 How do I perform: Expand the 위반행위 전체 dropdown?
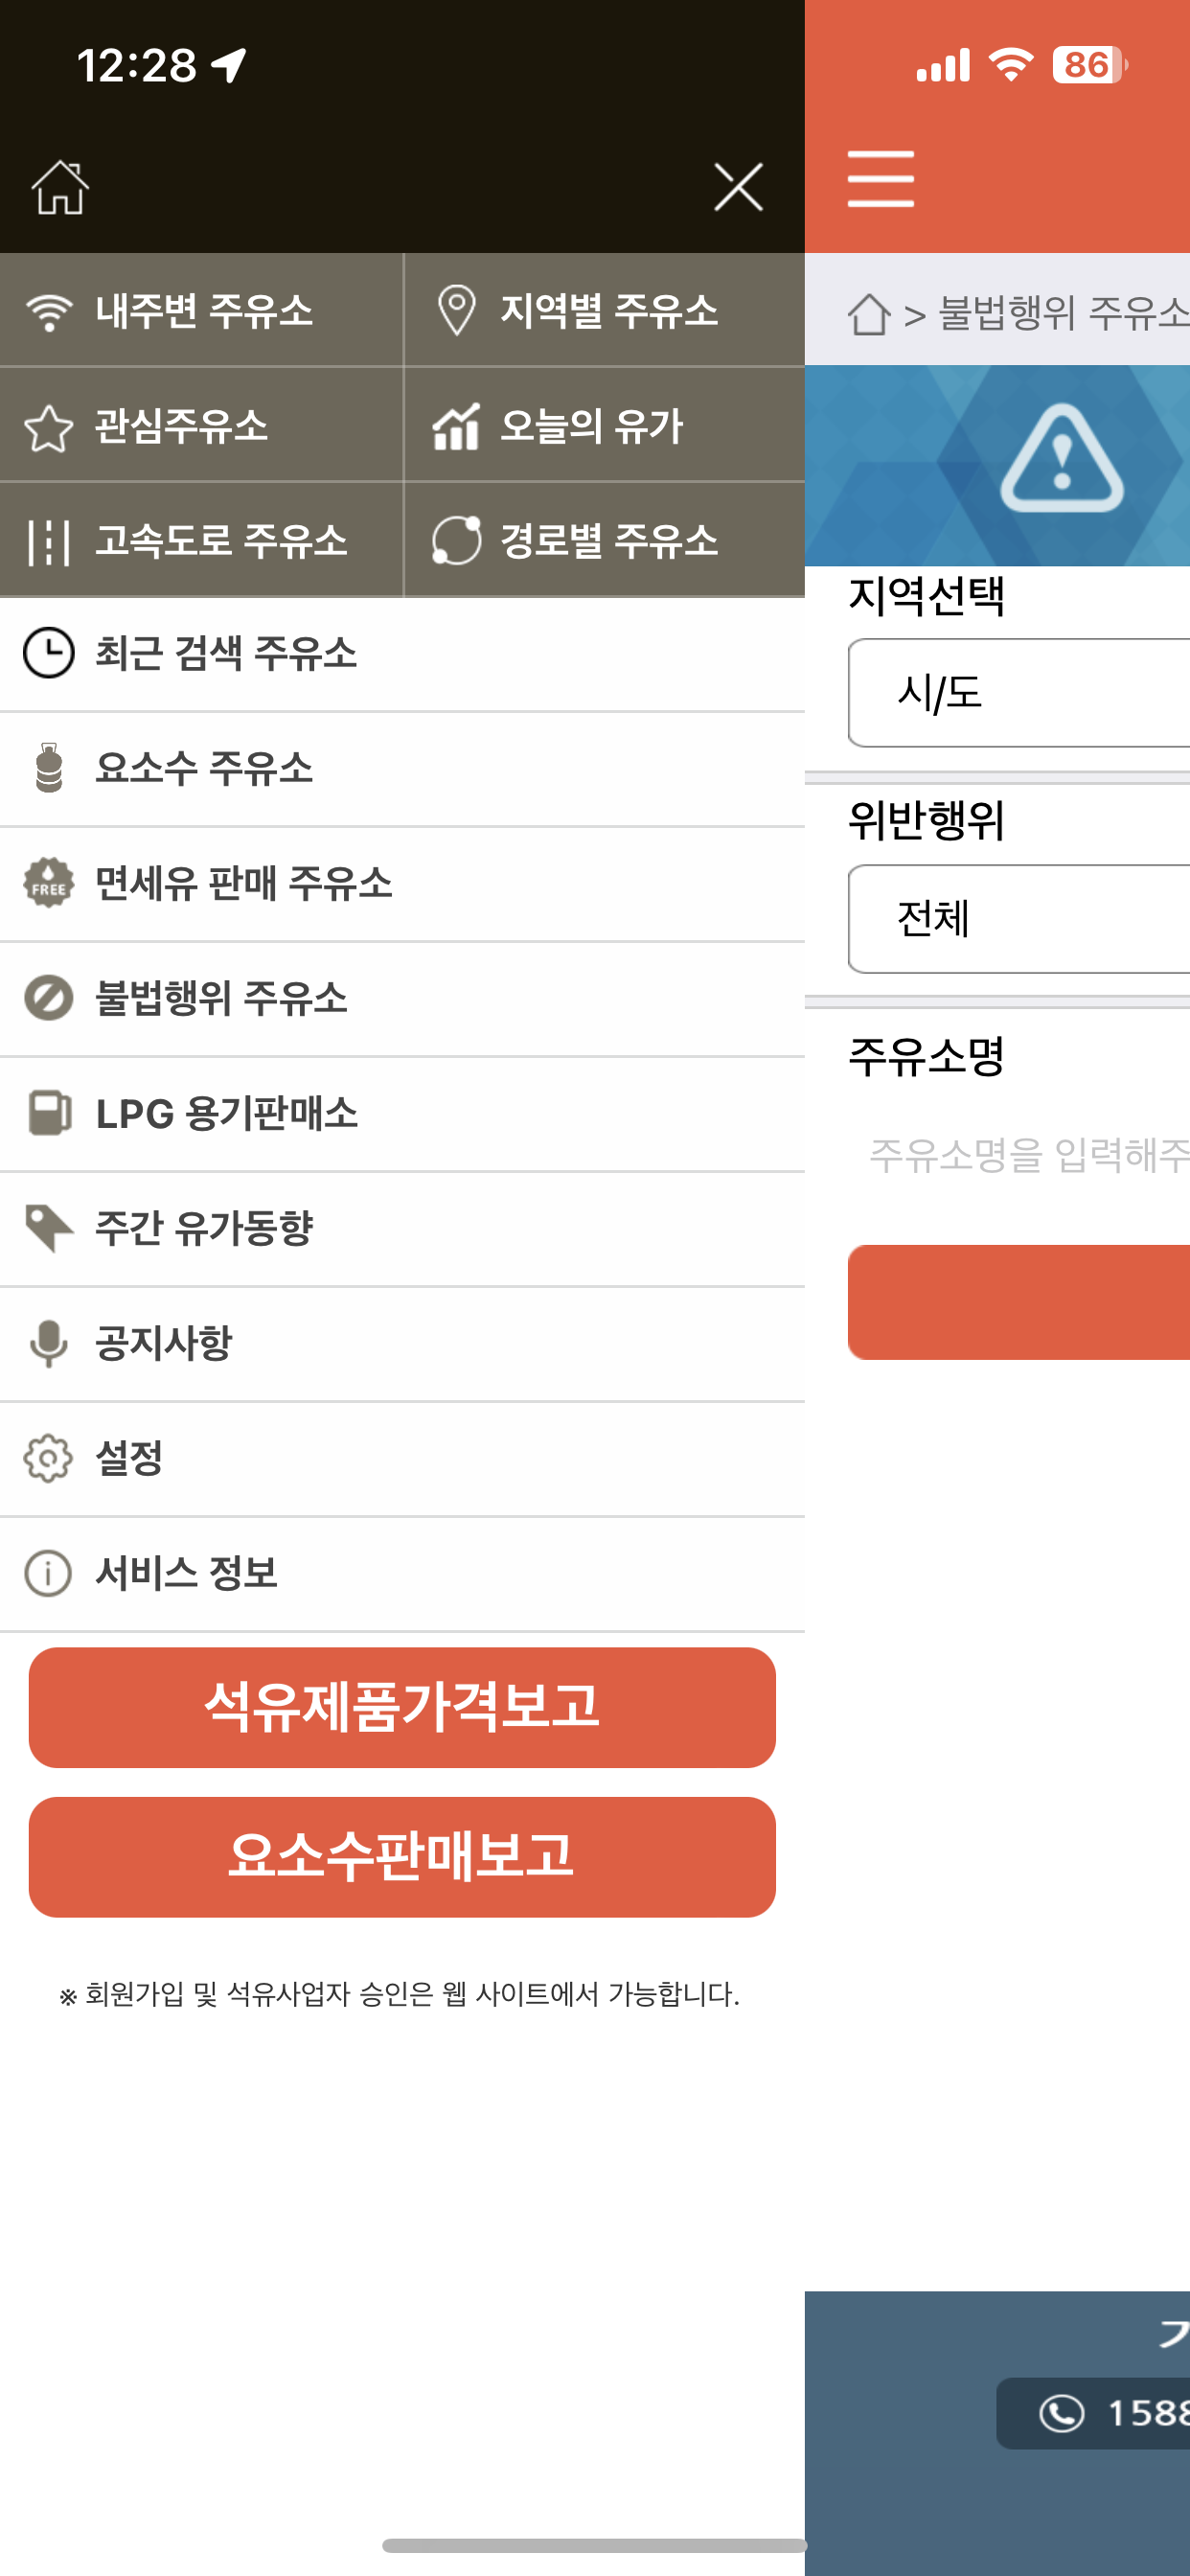pyautogui.click(x=1019, y=919)
